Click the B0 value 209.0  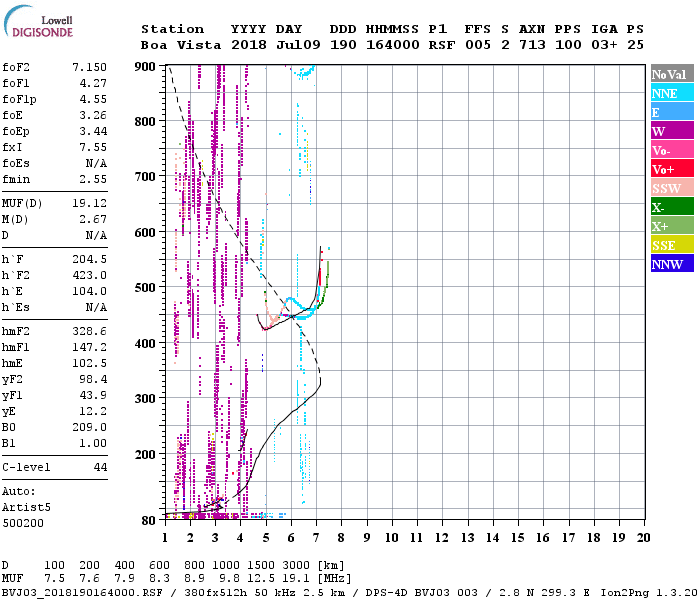89,428
